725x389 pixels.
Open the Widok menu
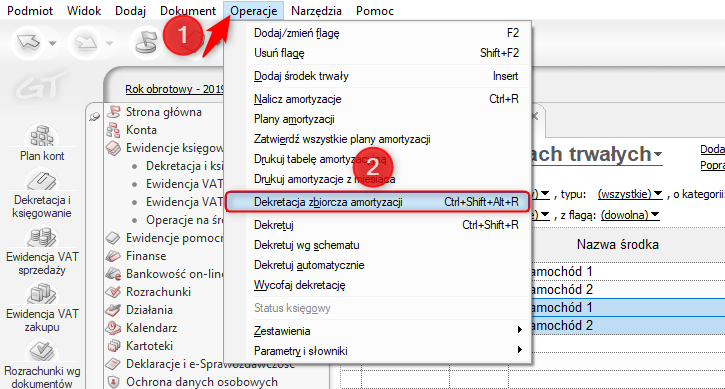click(x=84, y=11)
